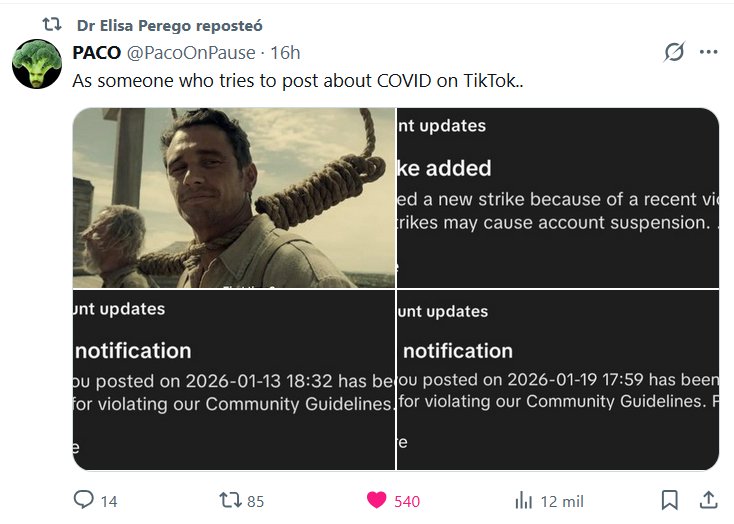The height and width of the screenshot is (524, 734).
Task: Open the Grok explain-post icon
Action: [673, 52]
